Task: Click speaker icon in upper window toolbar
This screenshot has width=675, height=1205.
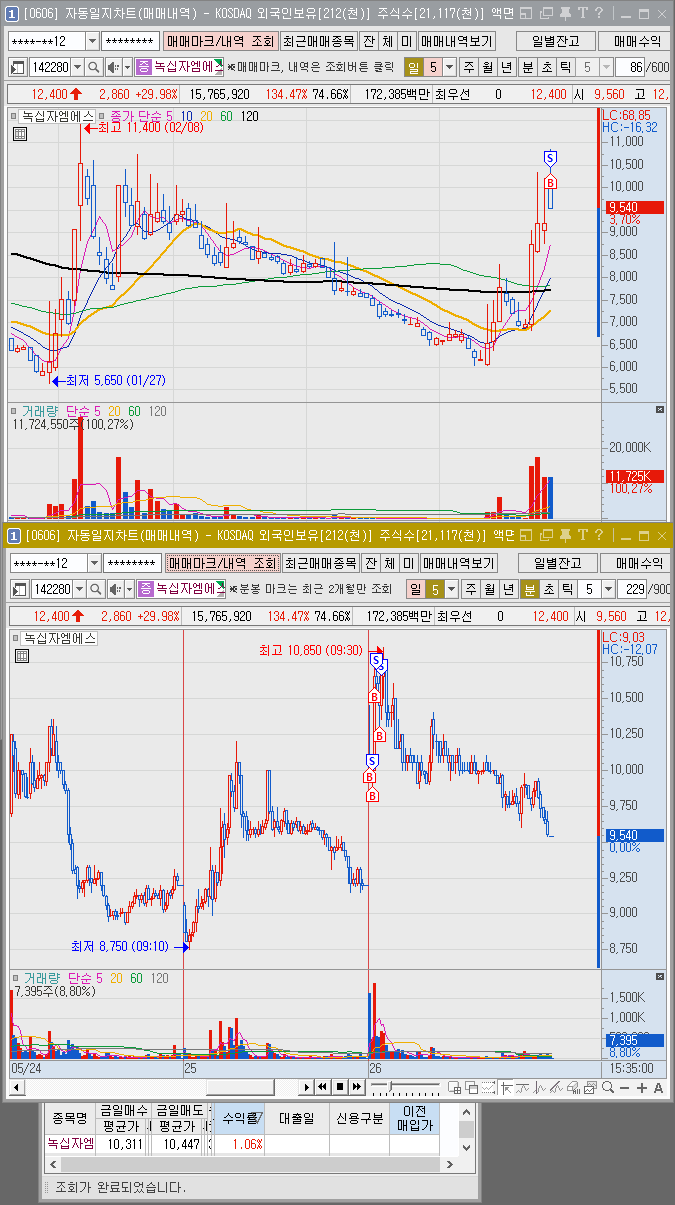Action: [114, 67]
